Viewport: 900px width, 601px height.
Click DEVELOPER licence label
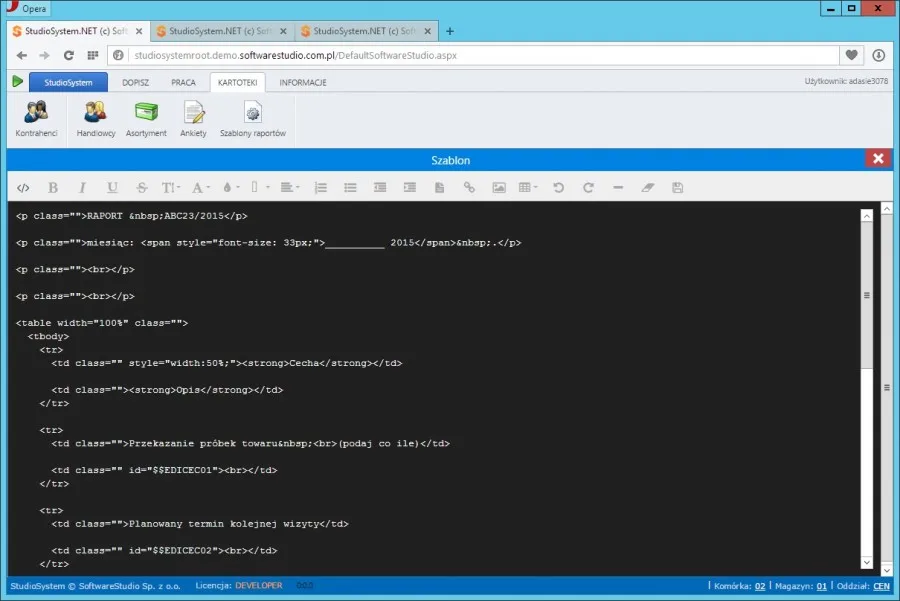259,586
